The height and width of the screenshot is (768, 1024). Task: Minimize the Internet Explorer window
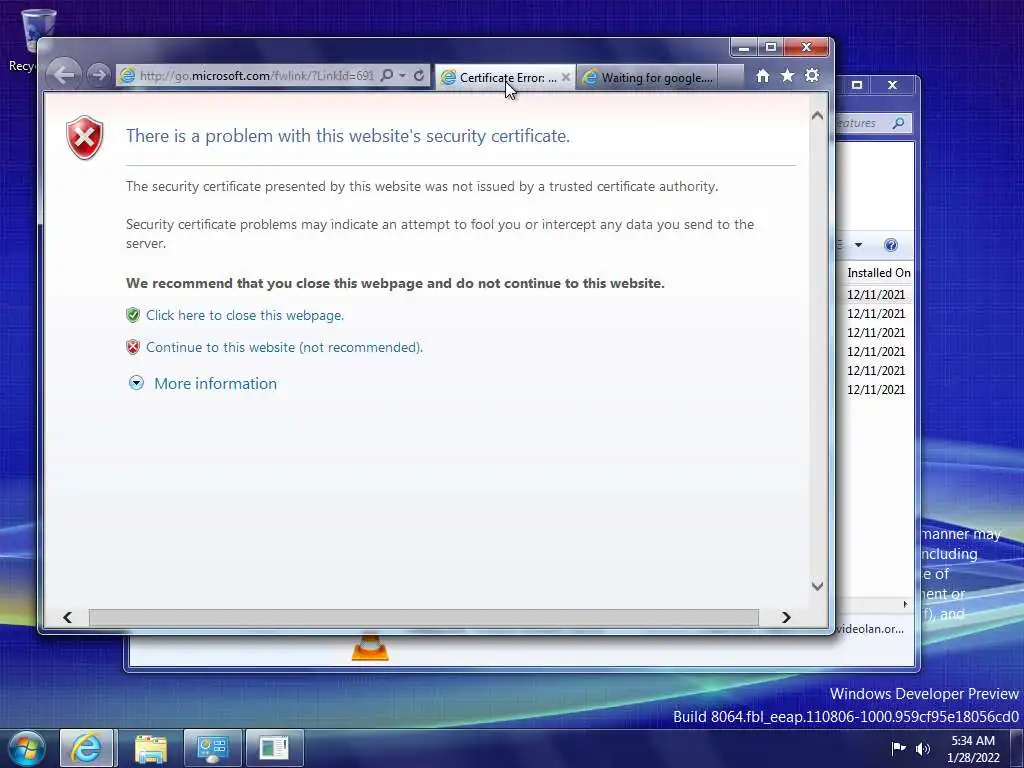point(743,47)
